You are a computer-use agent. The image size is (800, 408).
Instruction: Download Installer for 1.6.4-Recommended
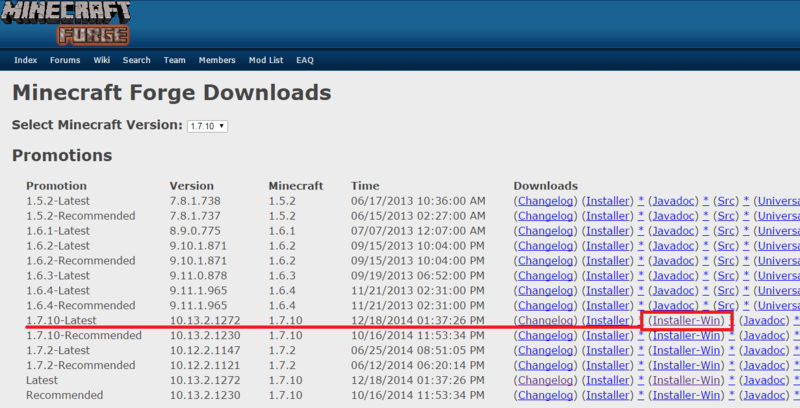point(608,305)
